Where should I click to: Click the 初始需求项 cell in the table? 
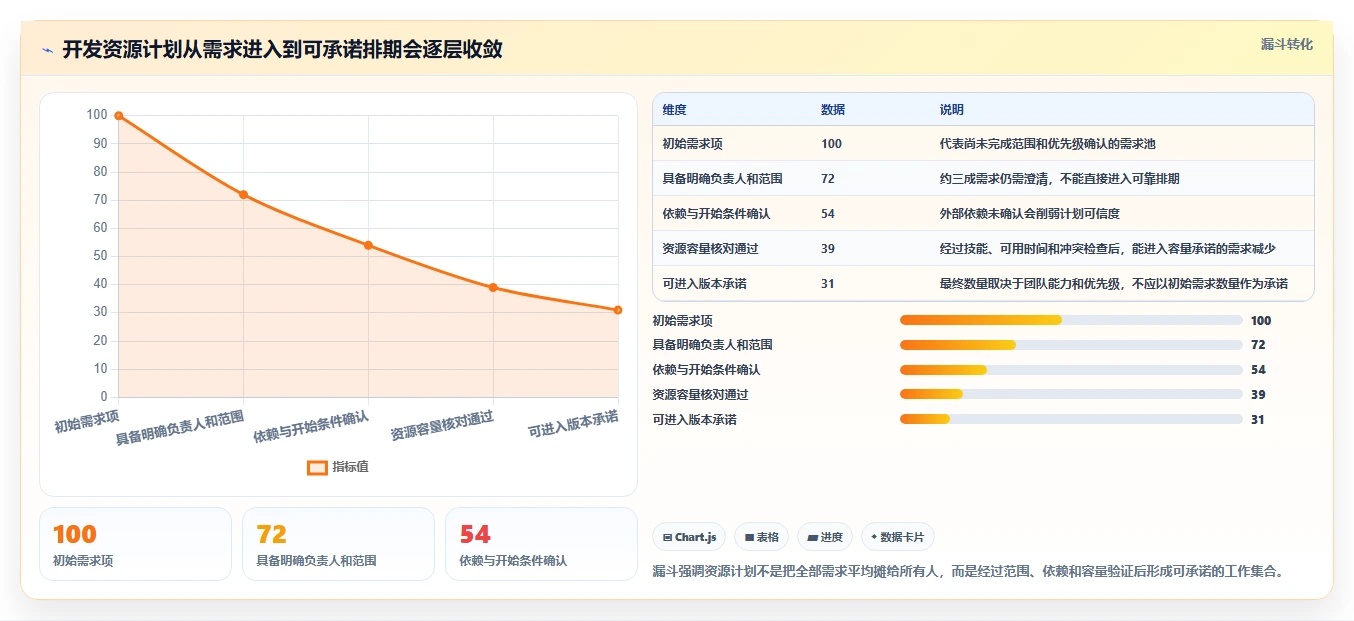coord(692,144)
